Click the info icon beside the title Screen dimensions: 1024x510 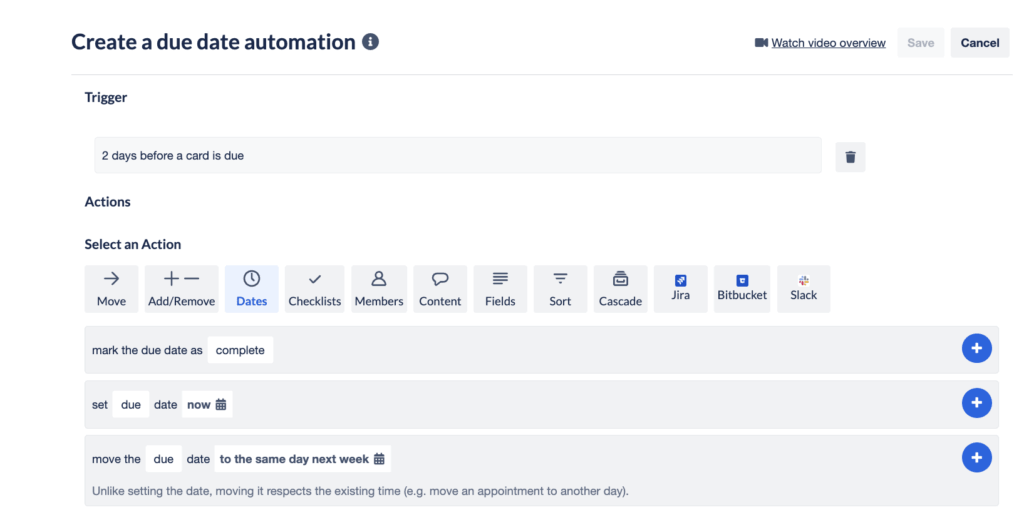(x=370, y=42)
